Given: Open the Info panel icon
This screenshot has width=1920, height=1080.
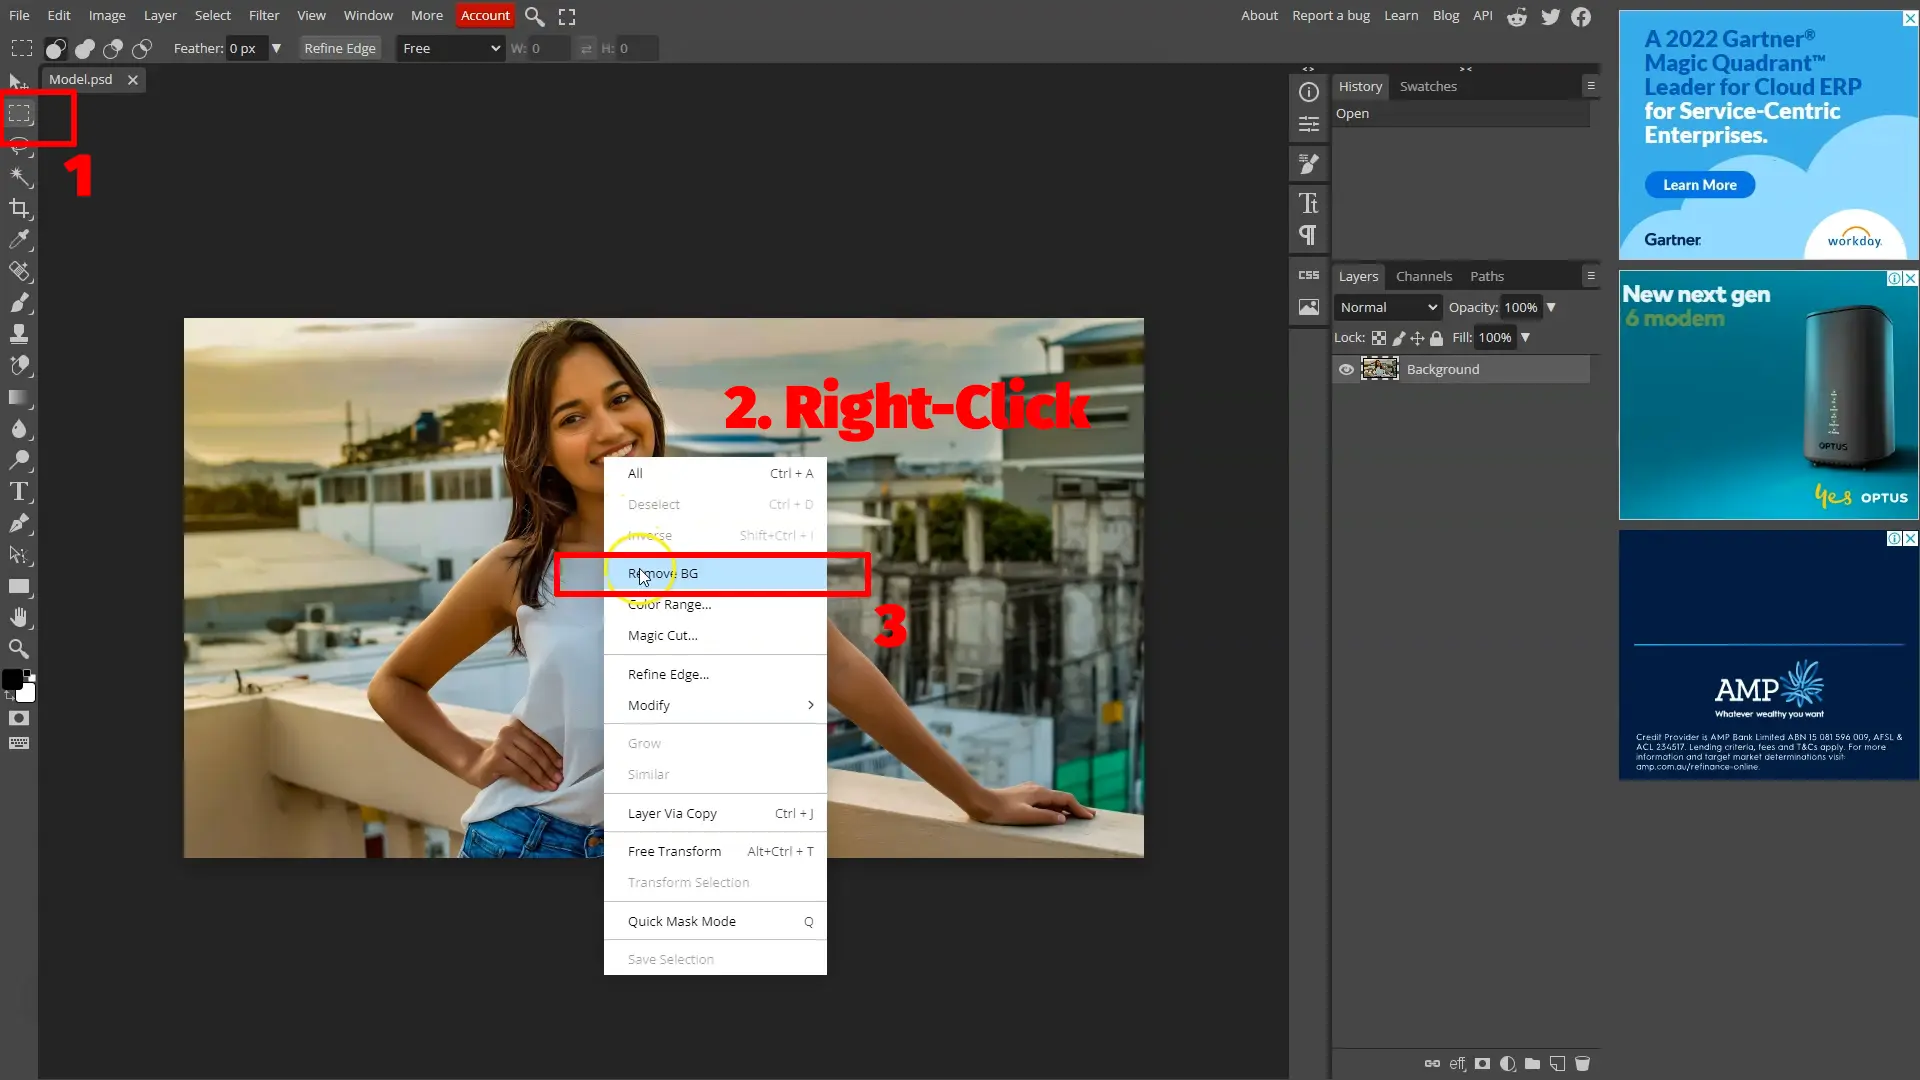Looking at the screenshot, I should (1309, 92).
